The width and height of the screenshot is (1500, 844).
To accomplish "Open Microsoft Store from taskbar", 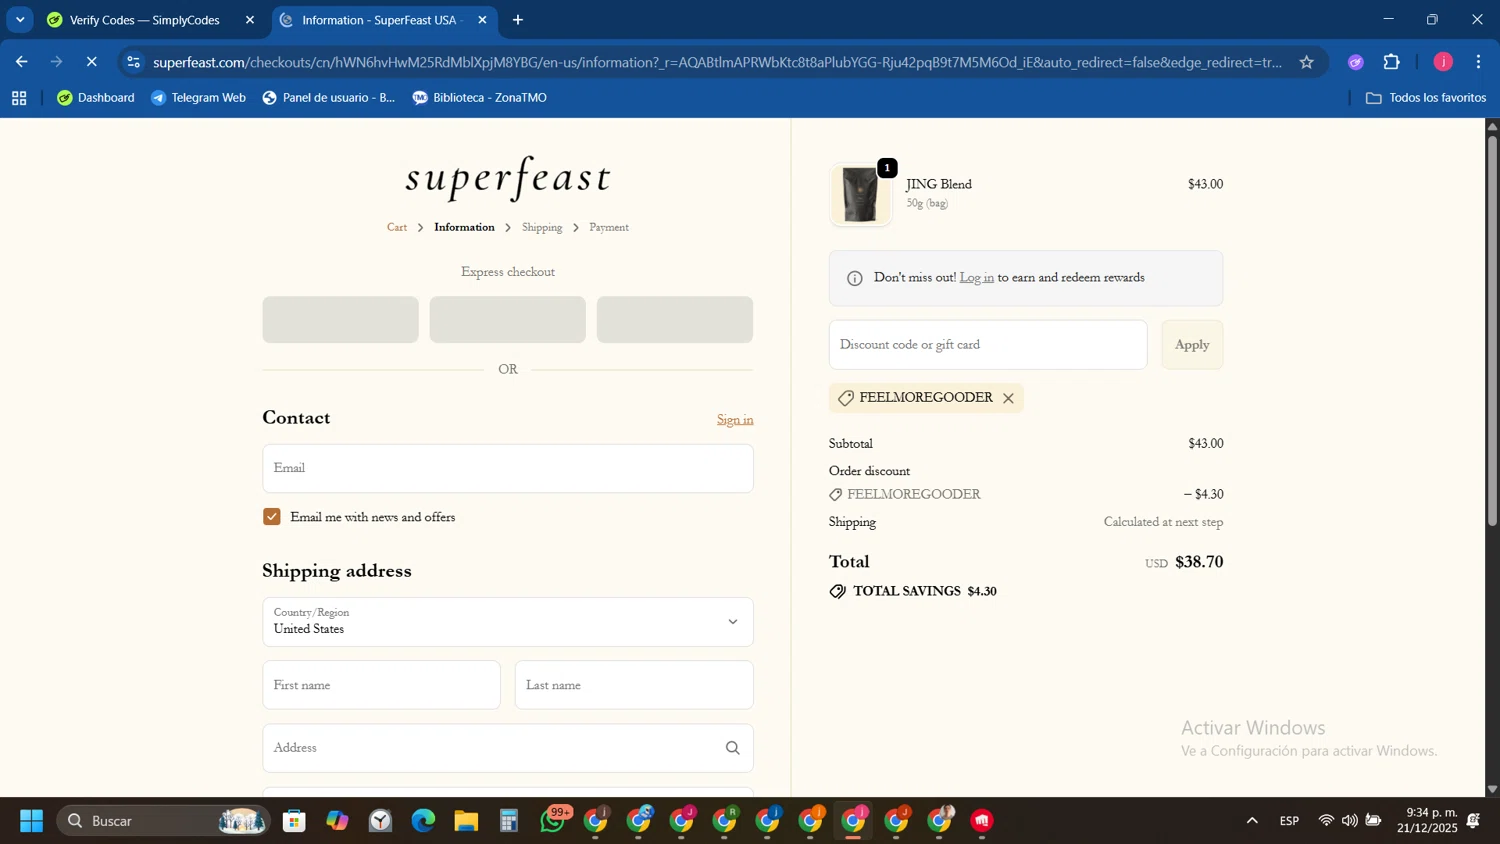I will [x=294, y=821].
